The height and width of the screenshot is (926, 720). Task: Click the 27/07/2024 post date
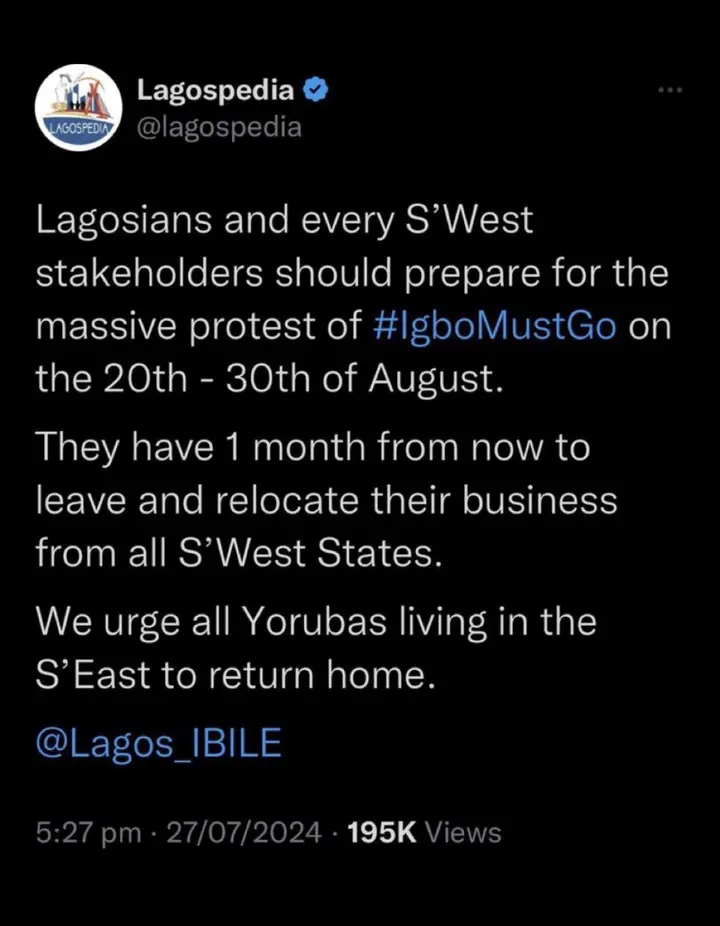pos(247,832)
